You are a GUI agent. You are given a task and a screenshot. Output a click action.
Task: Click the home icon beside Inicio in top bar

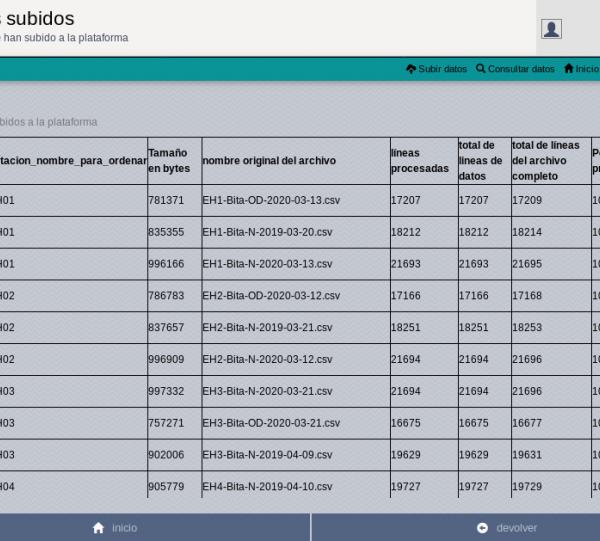pos(569,69)
